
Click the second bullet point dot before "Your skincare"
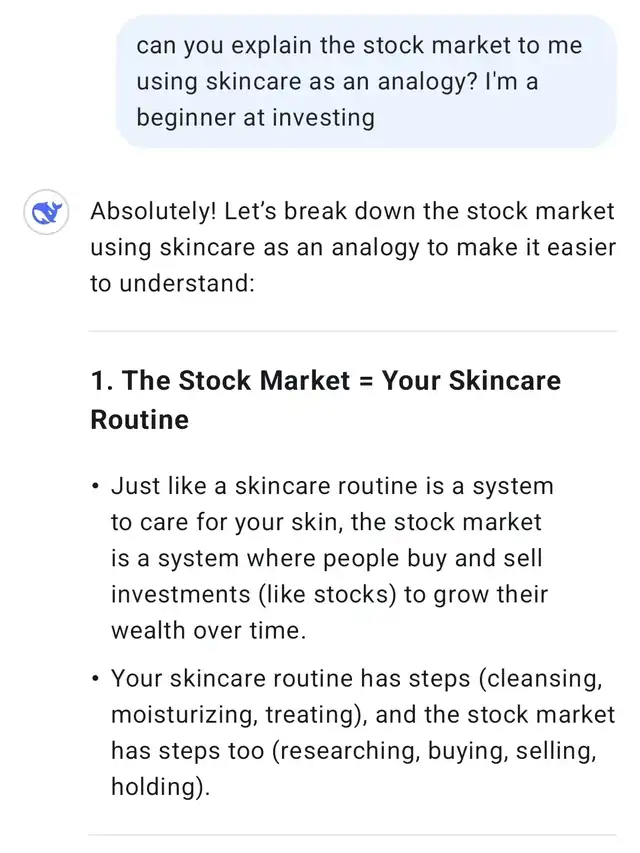tap(96, 678)
